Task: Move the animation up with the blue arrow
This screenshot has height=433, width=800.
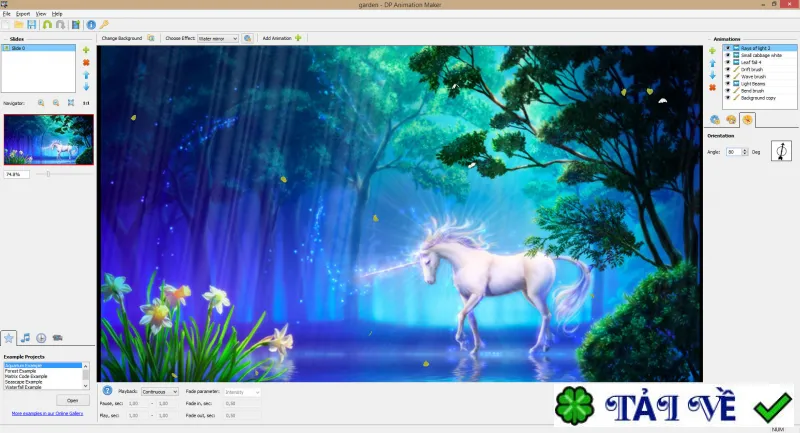Action: 712,63
